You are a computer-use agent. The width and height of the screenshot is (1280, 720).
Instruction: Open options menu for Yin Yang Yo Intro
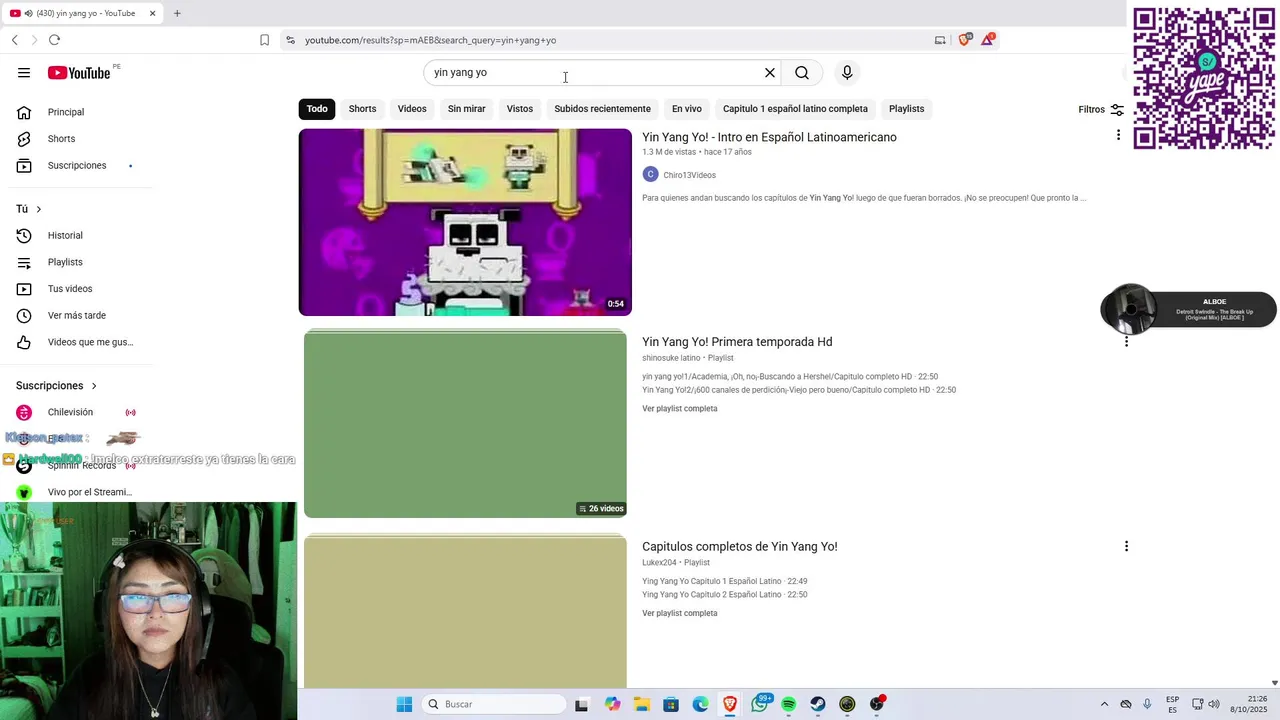point(1118,135)
